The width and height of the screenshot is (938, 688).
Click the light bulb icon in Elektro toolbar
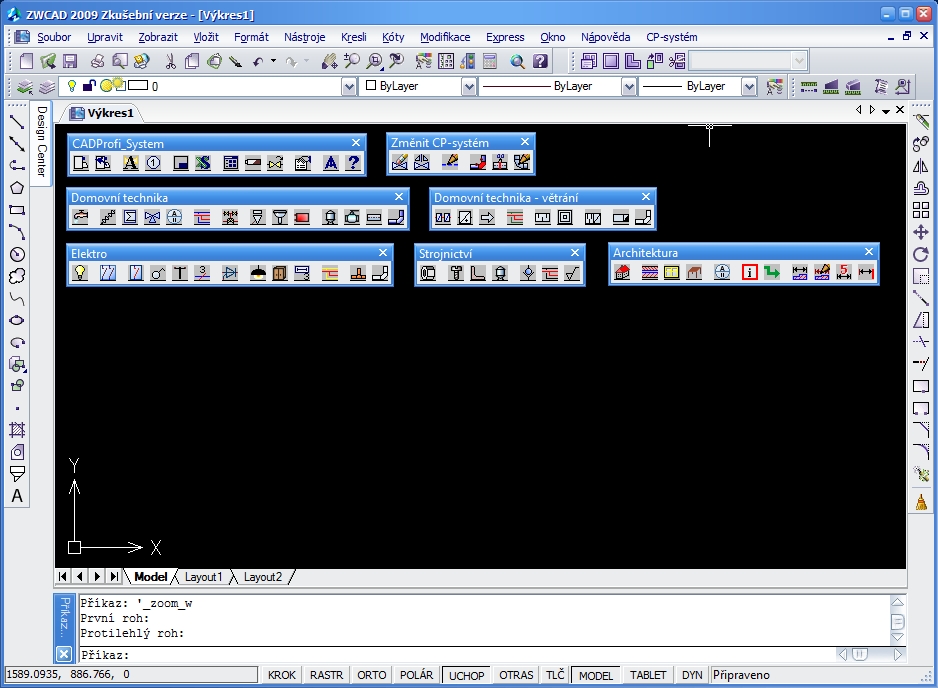pyautogui.click(x=80, y=273)
